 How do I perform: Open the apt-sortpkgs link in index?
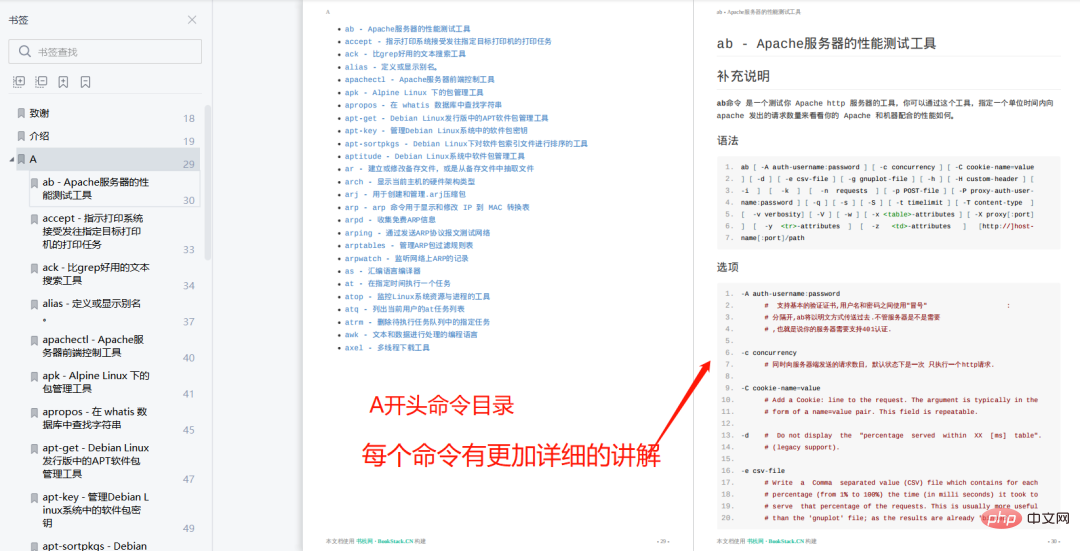click(x=466, y=144)
